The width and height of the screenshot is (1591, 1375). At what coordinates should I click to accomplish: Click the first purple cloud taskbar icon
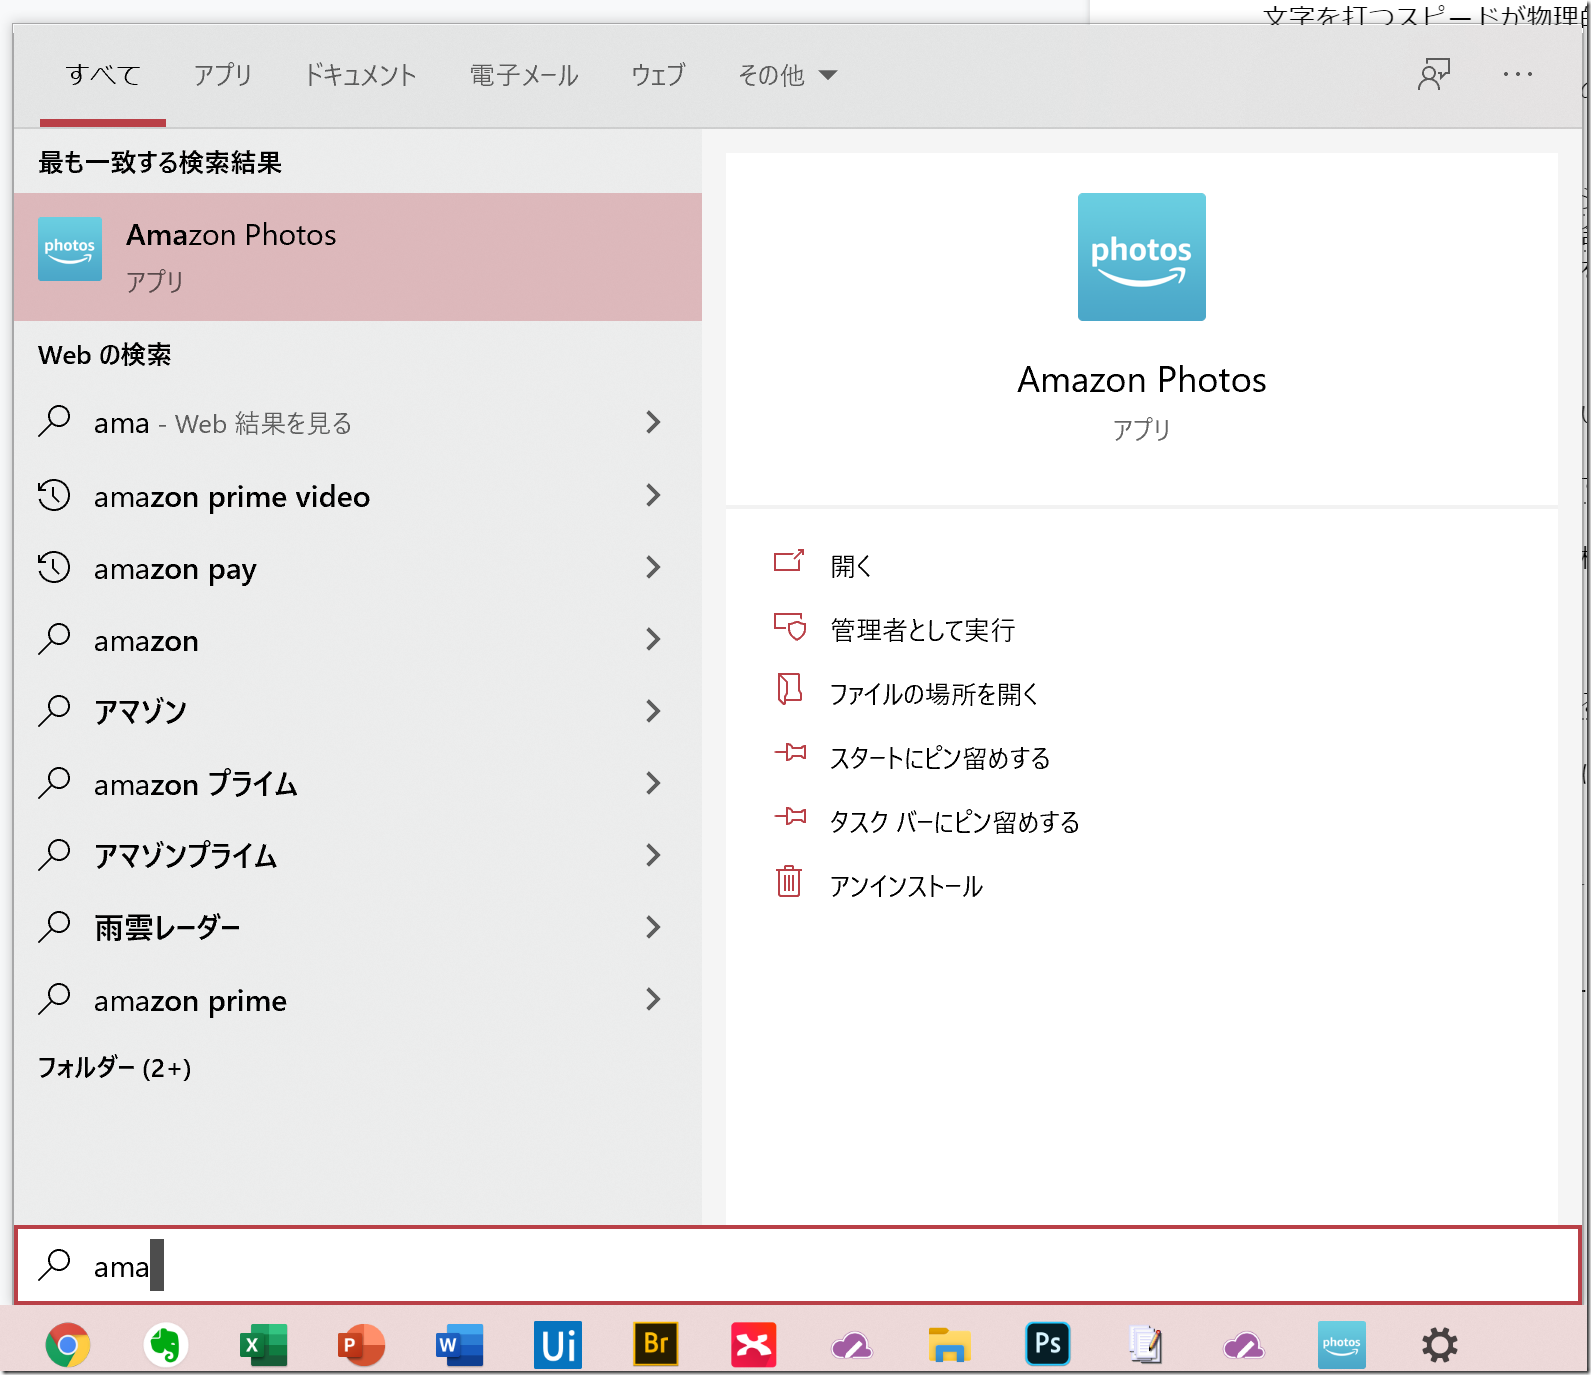[852, 1346]
